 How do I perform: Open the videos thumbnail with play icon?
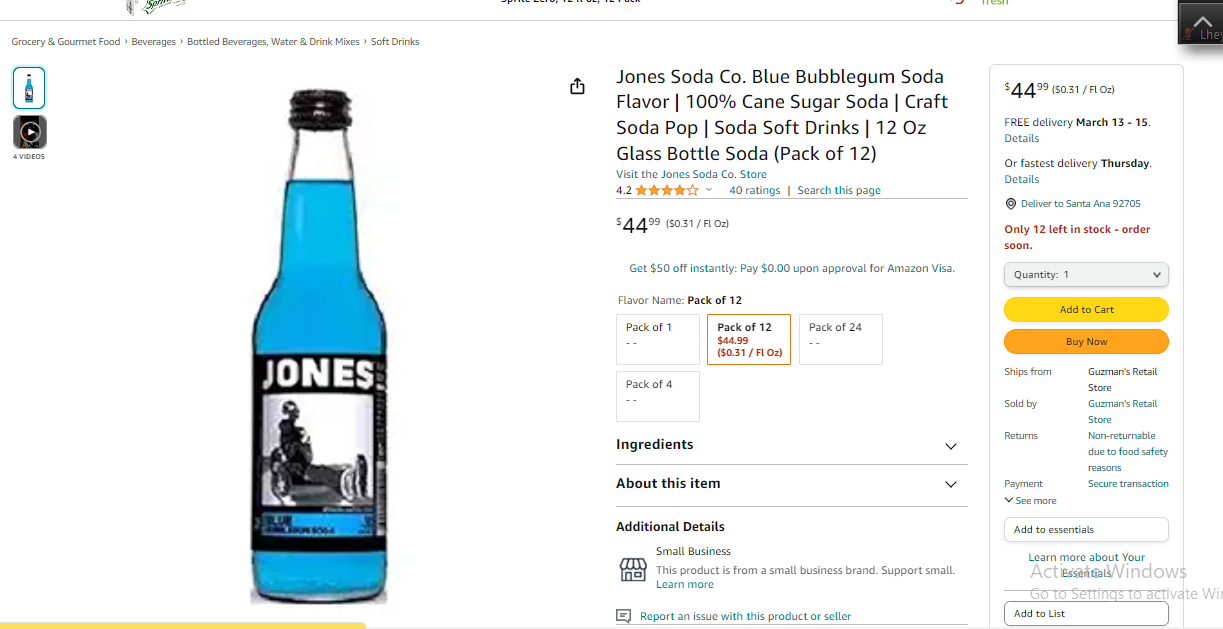point(30,132)
